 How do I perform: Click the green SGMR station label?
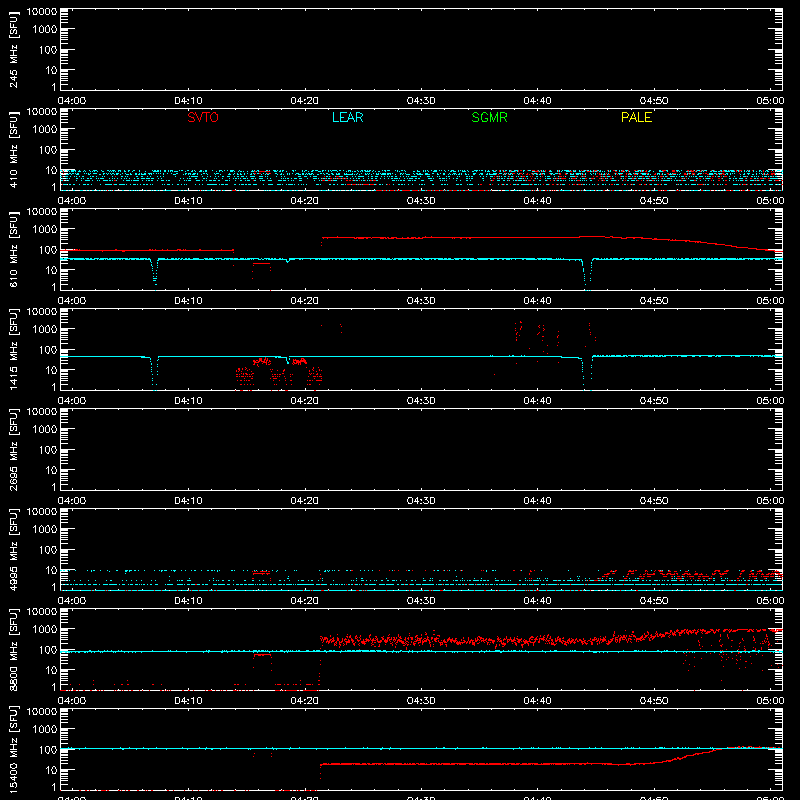click(x=489, y=117)
